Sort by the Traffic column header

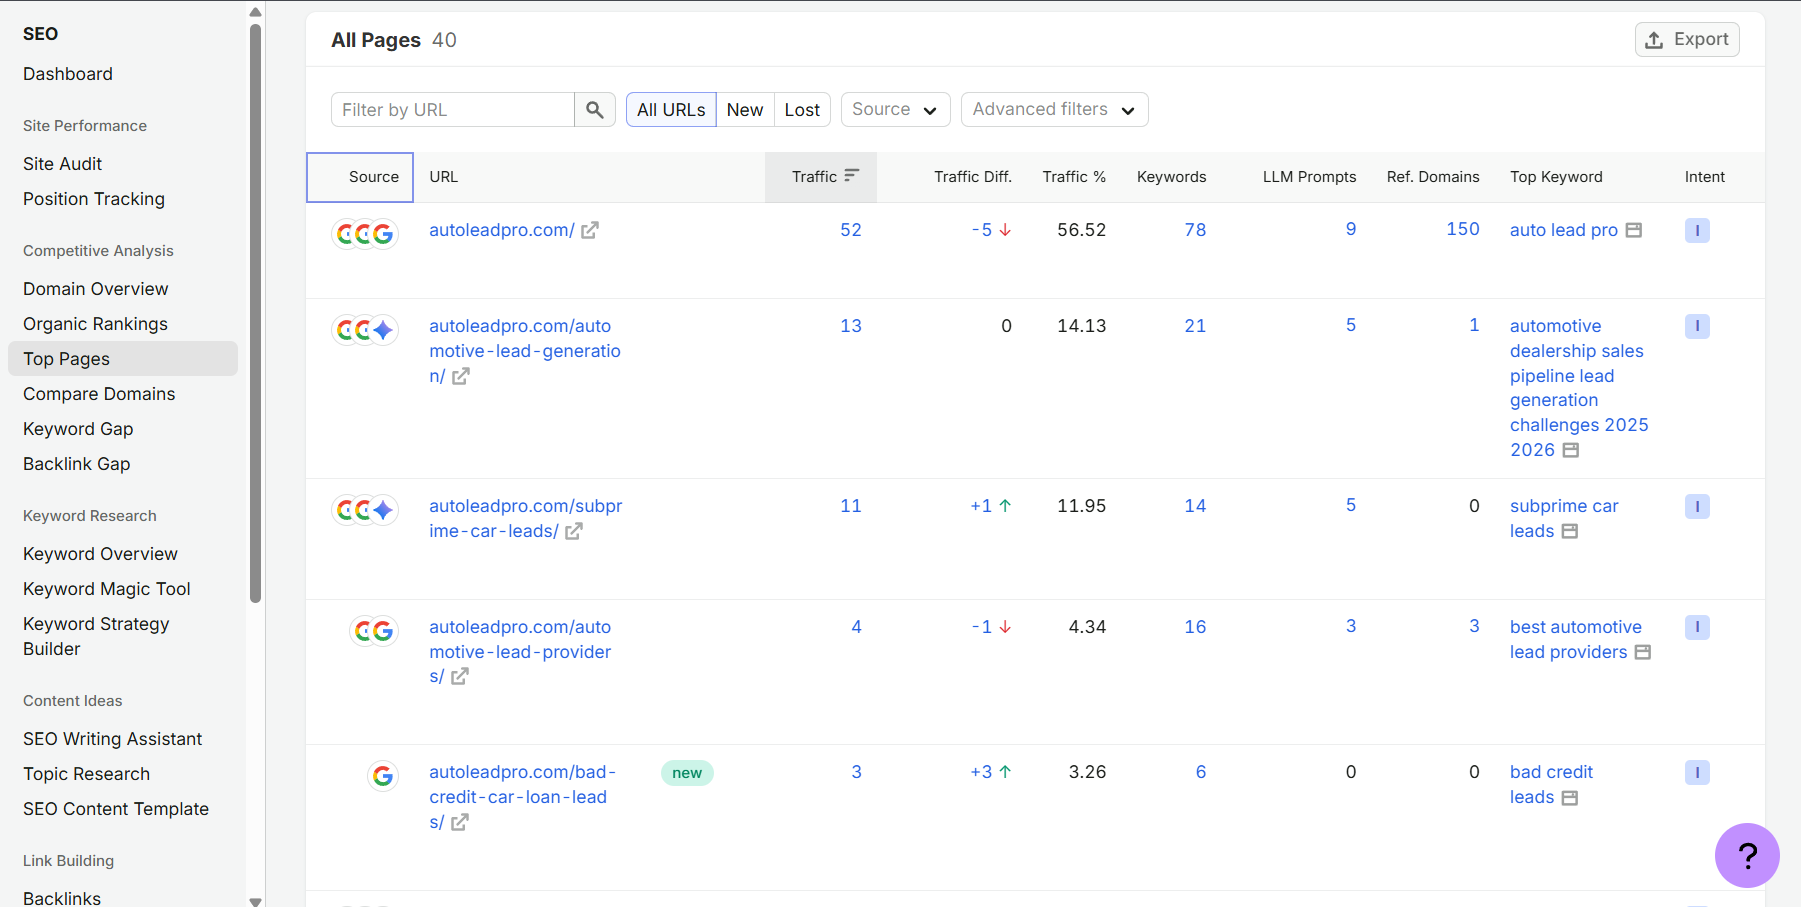(x=821, y=177)
